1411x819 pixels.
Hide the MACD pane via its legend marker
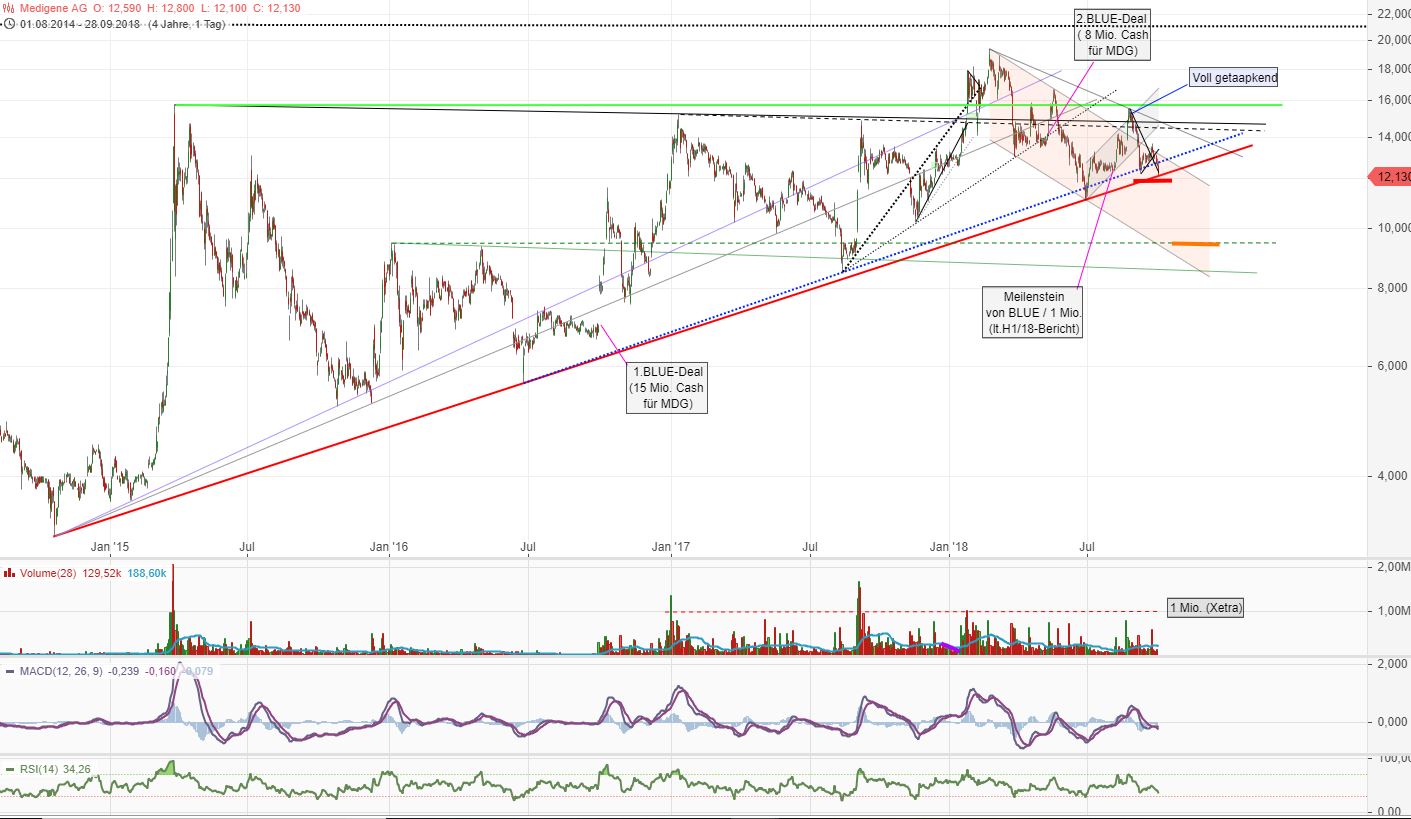click(x=9, y=670)
